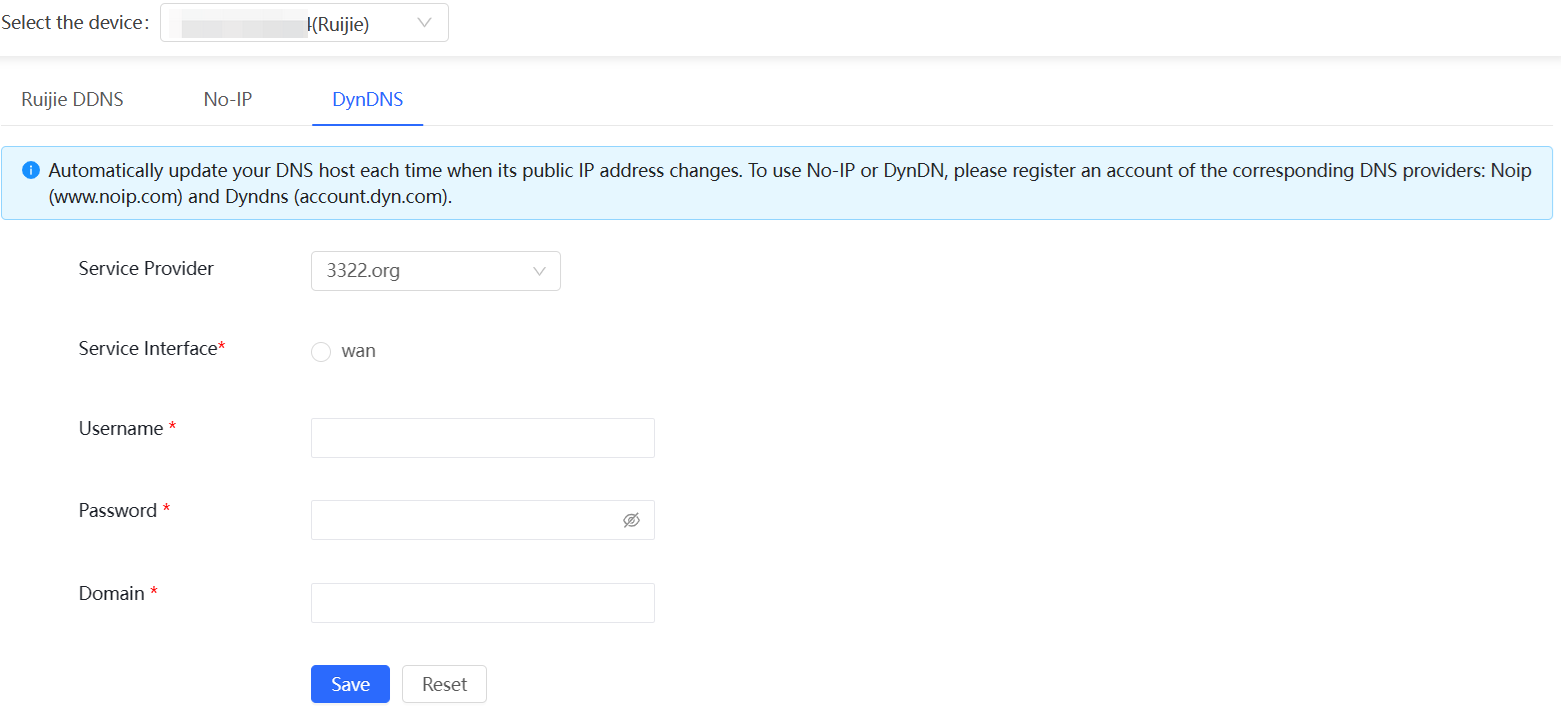
Task: Click the Service Interface label
Action: (148, 349)
